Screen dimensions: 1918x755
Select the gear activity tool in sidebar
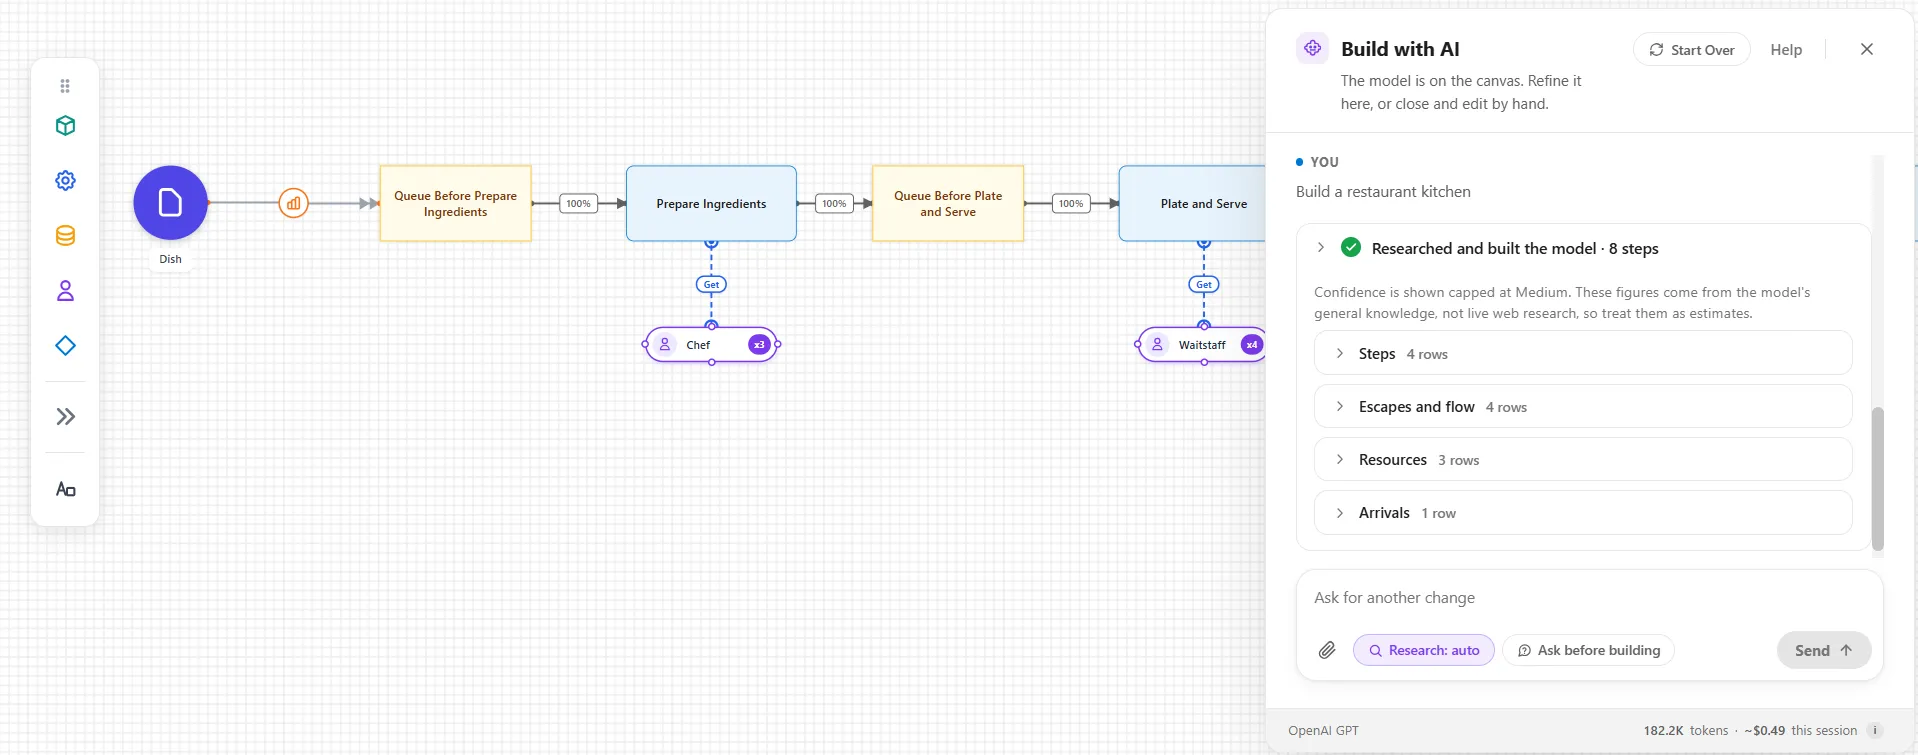pyautogui.click(x=65, y=181)
